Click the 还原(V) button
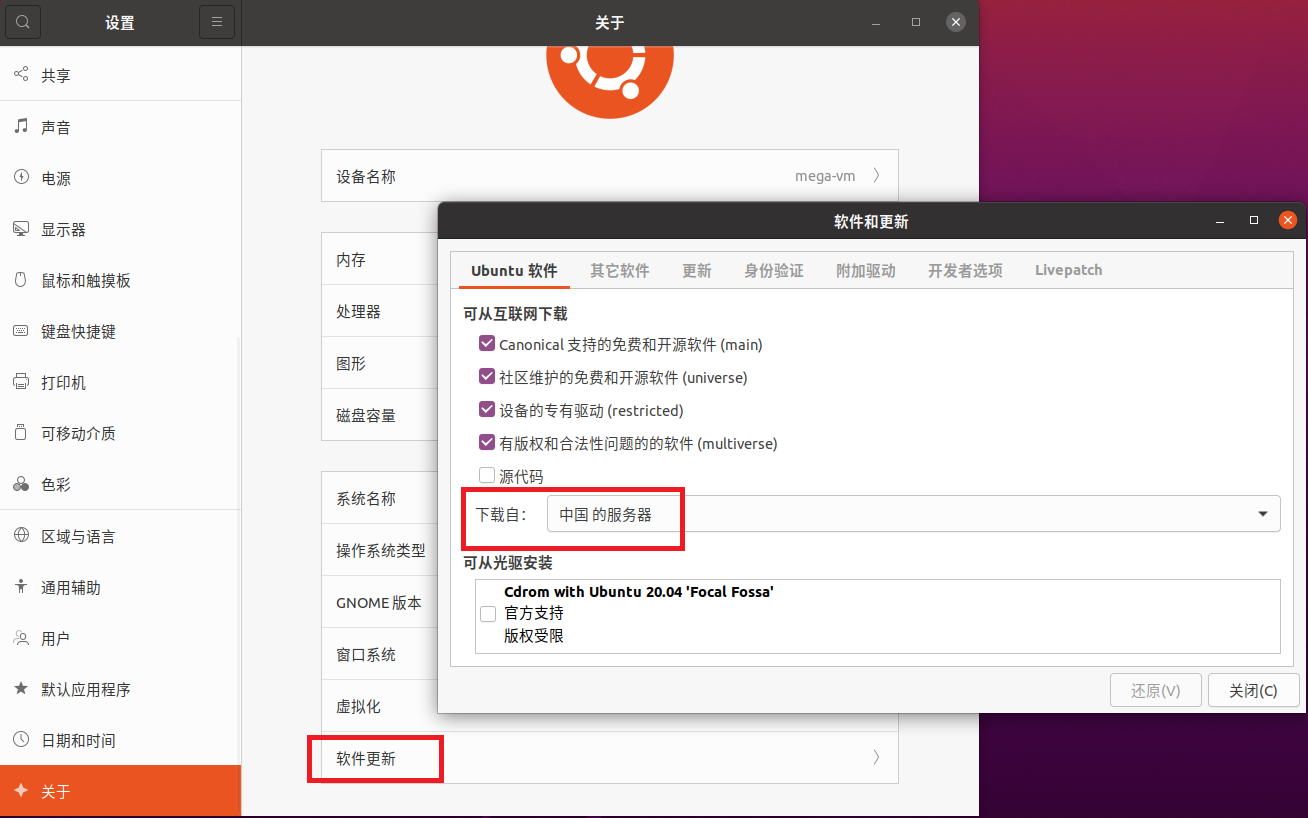This screenshot has height=818, width=1308. [x=1156, y=691]
